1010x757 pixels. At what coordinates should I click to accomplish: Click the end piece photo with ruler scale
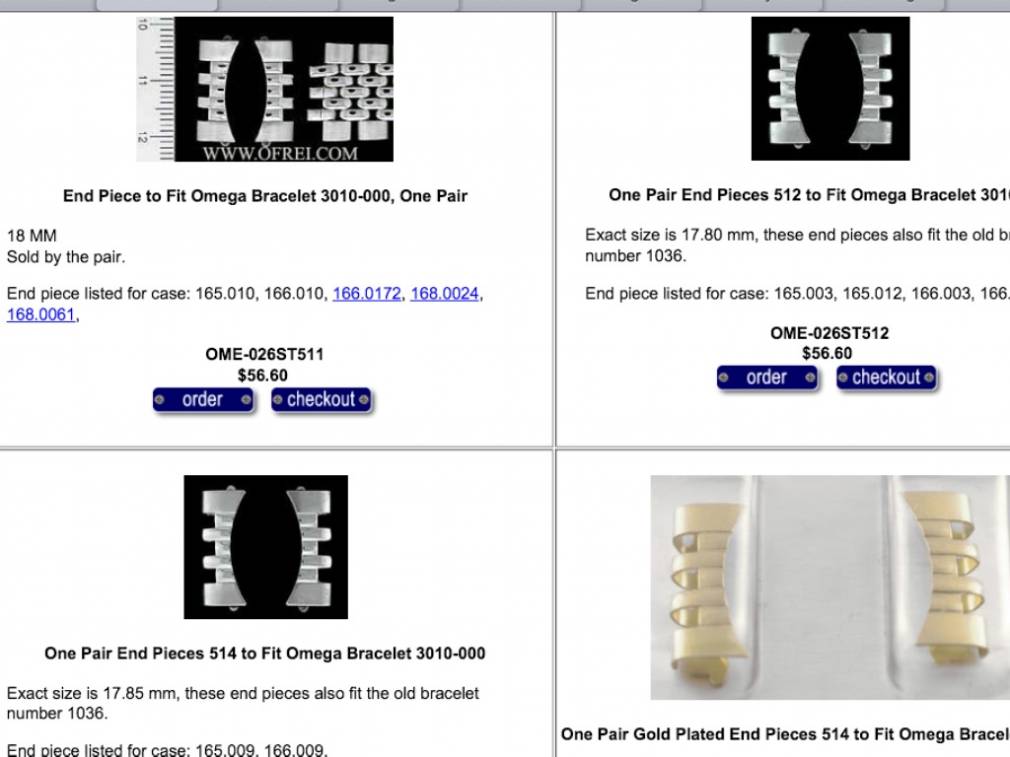tap(265, 89)
